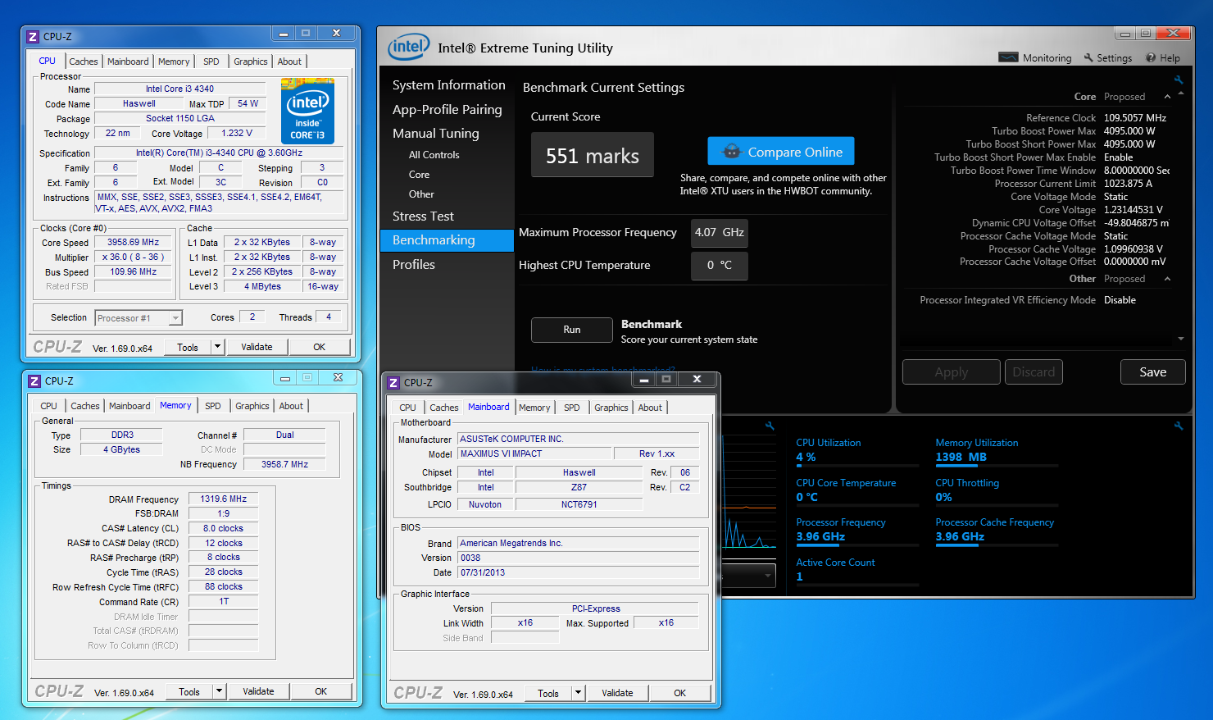1213x720 pixels.
Task: Open Mainboard tab in the Memory CPU-Z window
Action: (130, 406)
